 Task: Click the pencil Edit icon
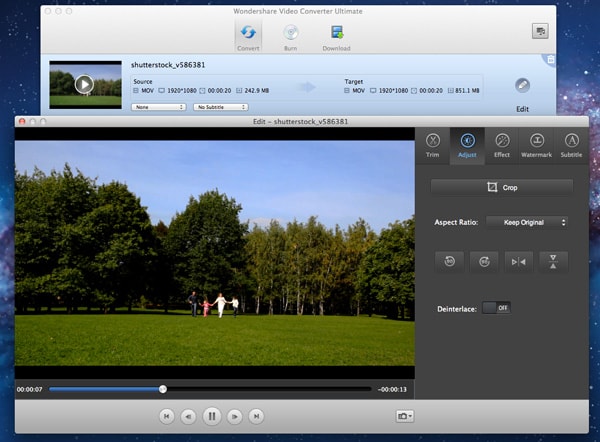point(522,85)
